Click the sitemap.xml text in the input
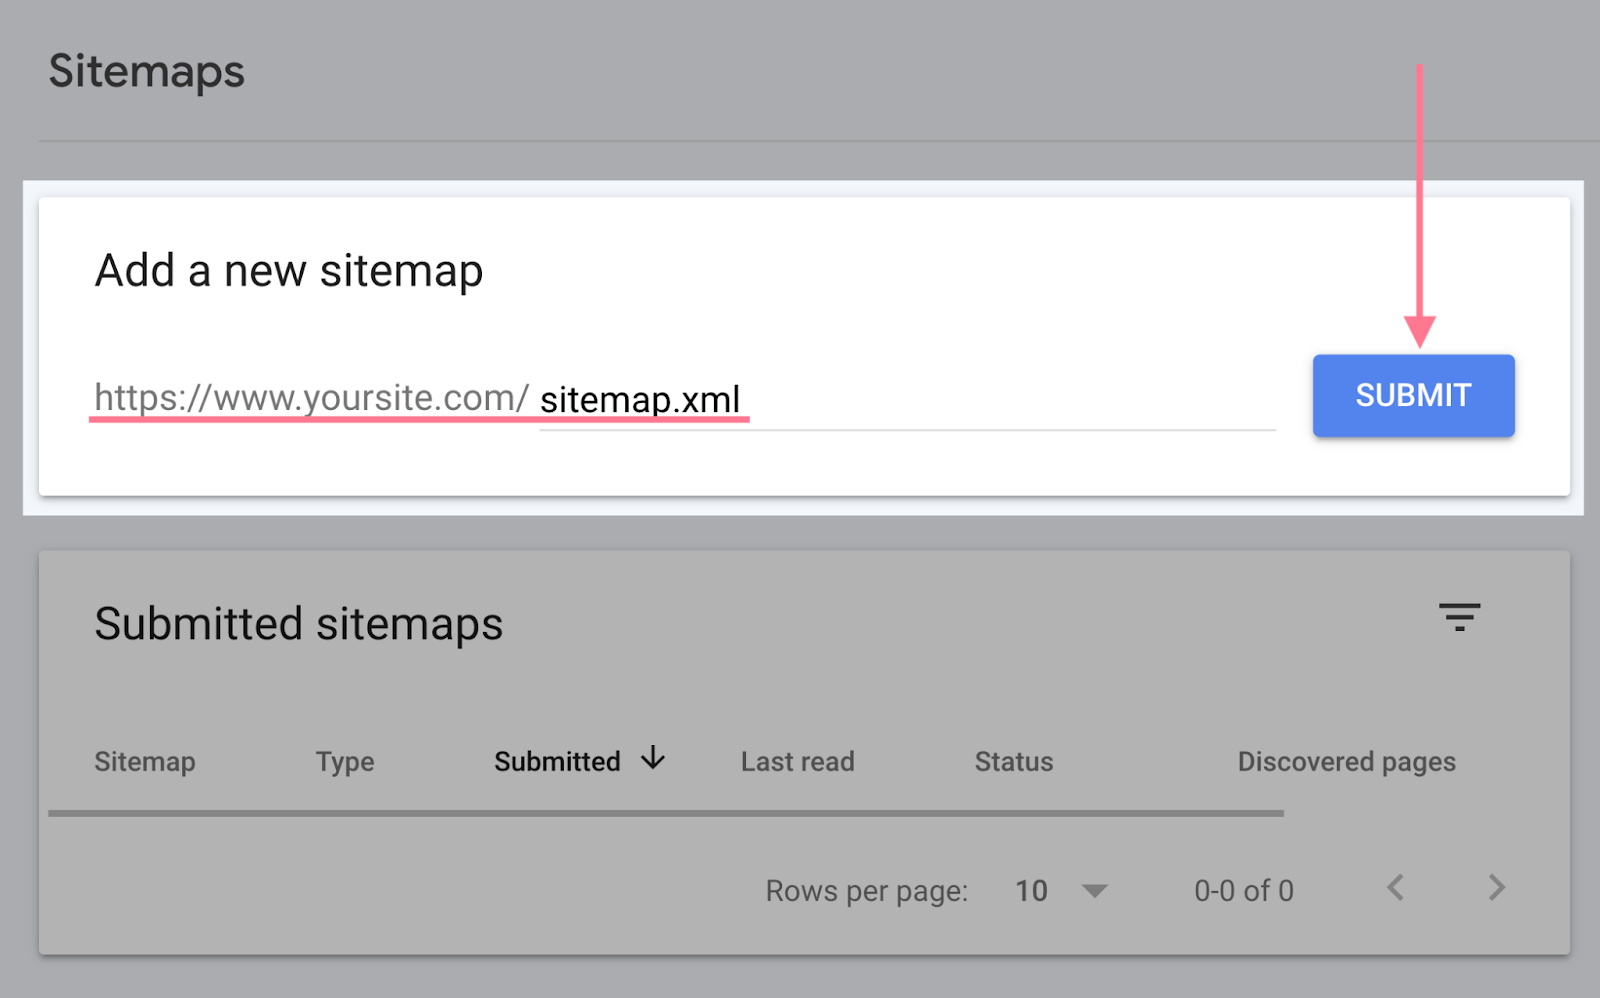This screenshot has width=1600, height=998. coord(640,397)
